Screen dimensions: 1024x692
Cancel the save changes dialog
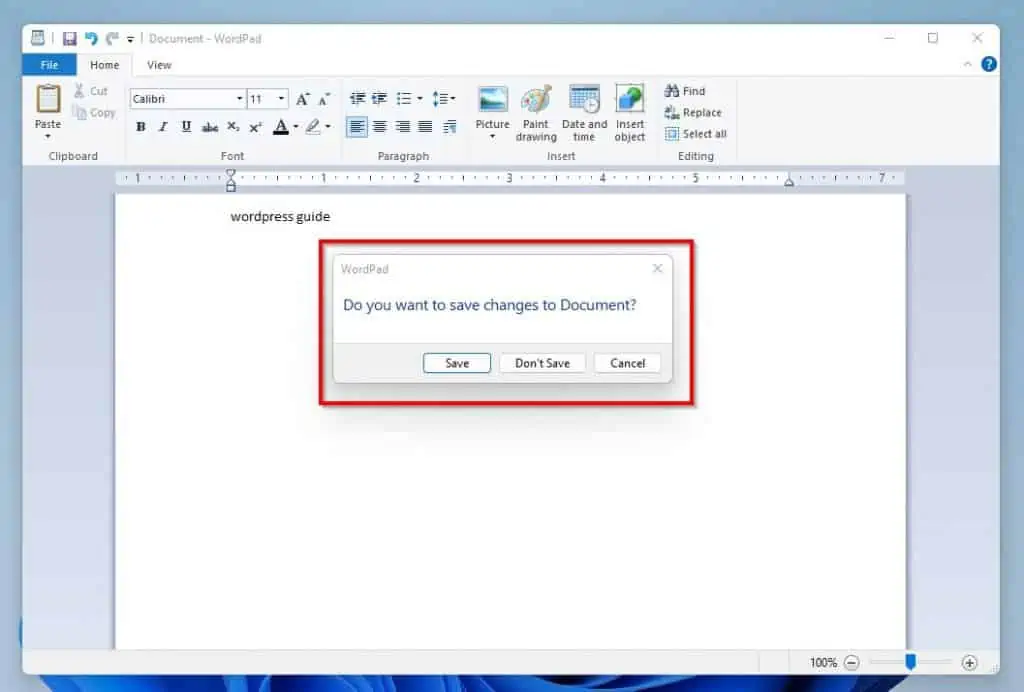point(627,363)
